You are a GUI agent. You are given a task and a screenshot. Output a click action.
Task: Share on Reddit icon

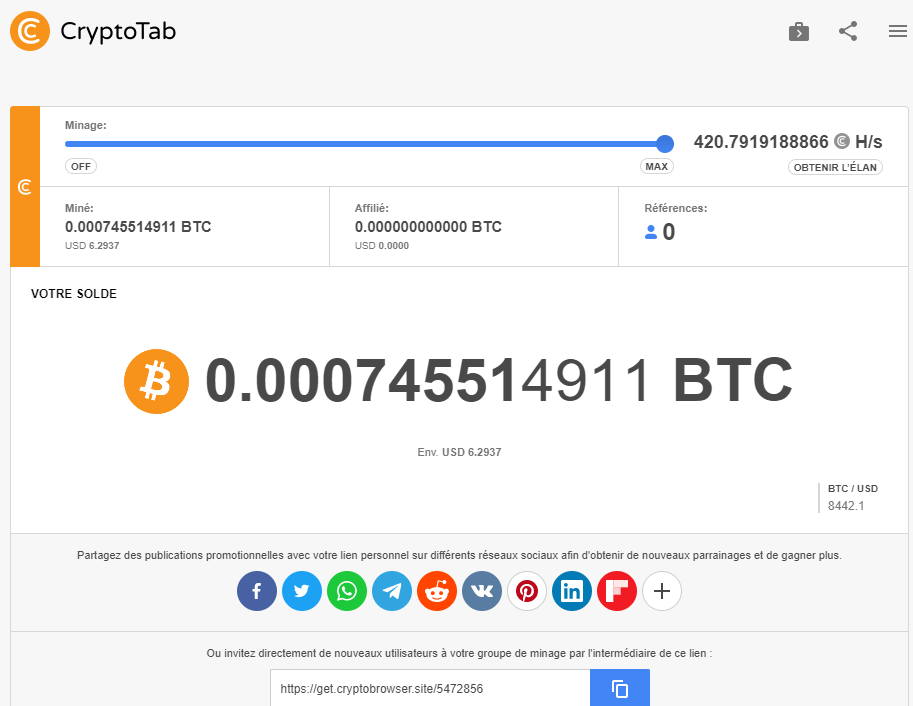(x=437, y=591)
